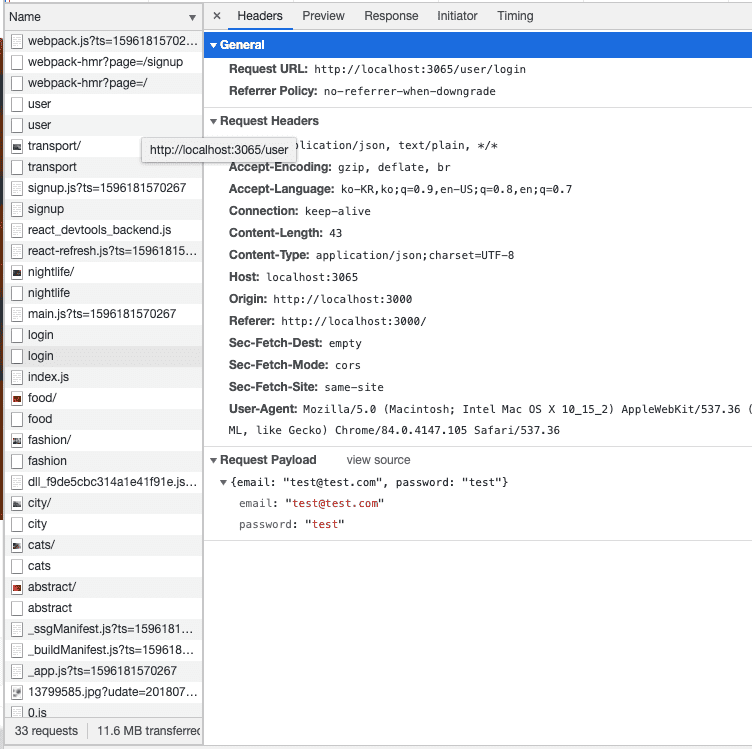
Task: Switch to the Preview tab
Action: pyautogui.click(x=323, y=16)
